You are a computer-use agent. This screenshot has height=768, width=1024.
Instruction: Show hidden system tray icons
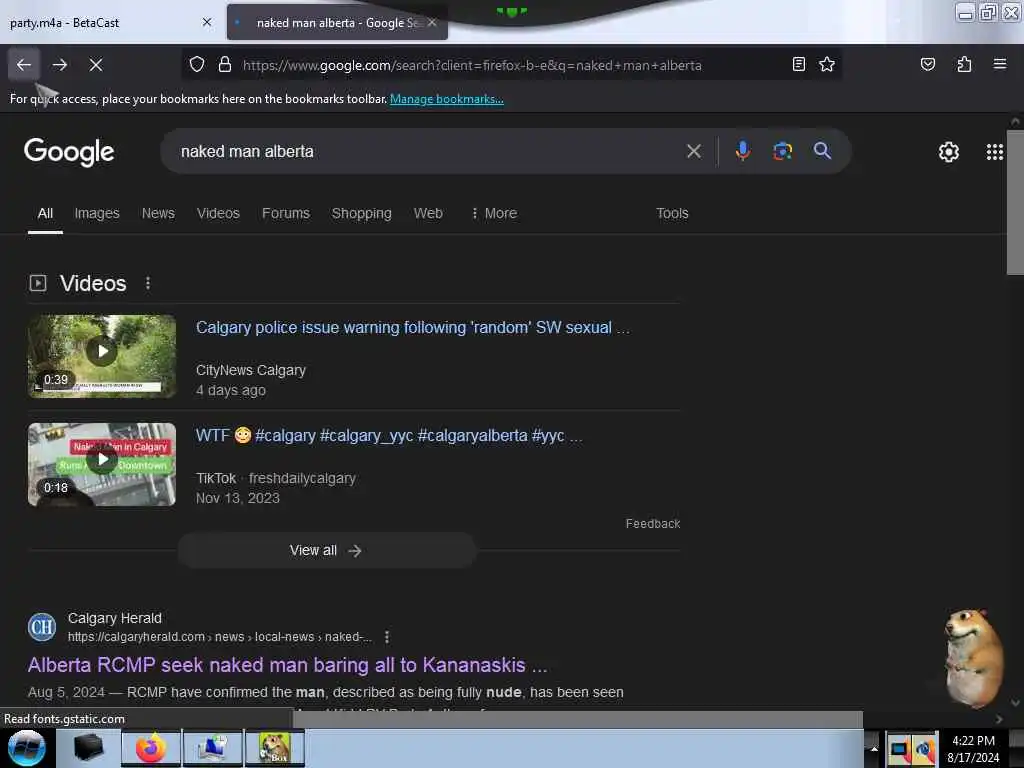(x=874, y=749)
